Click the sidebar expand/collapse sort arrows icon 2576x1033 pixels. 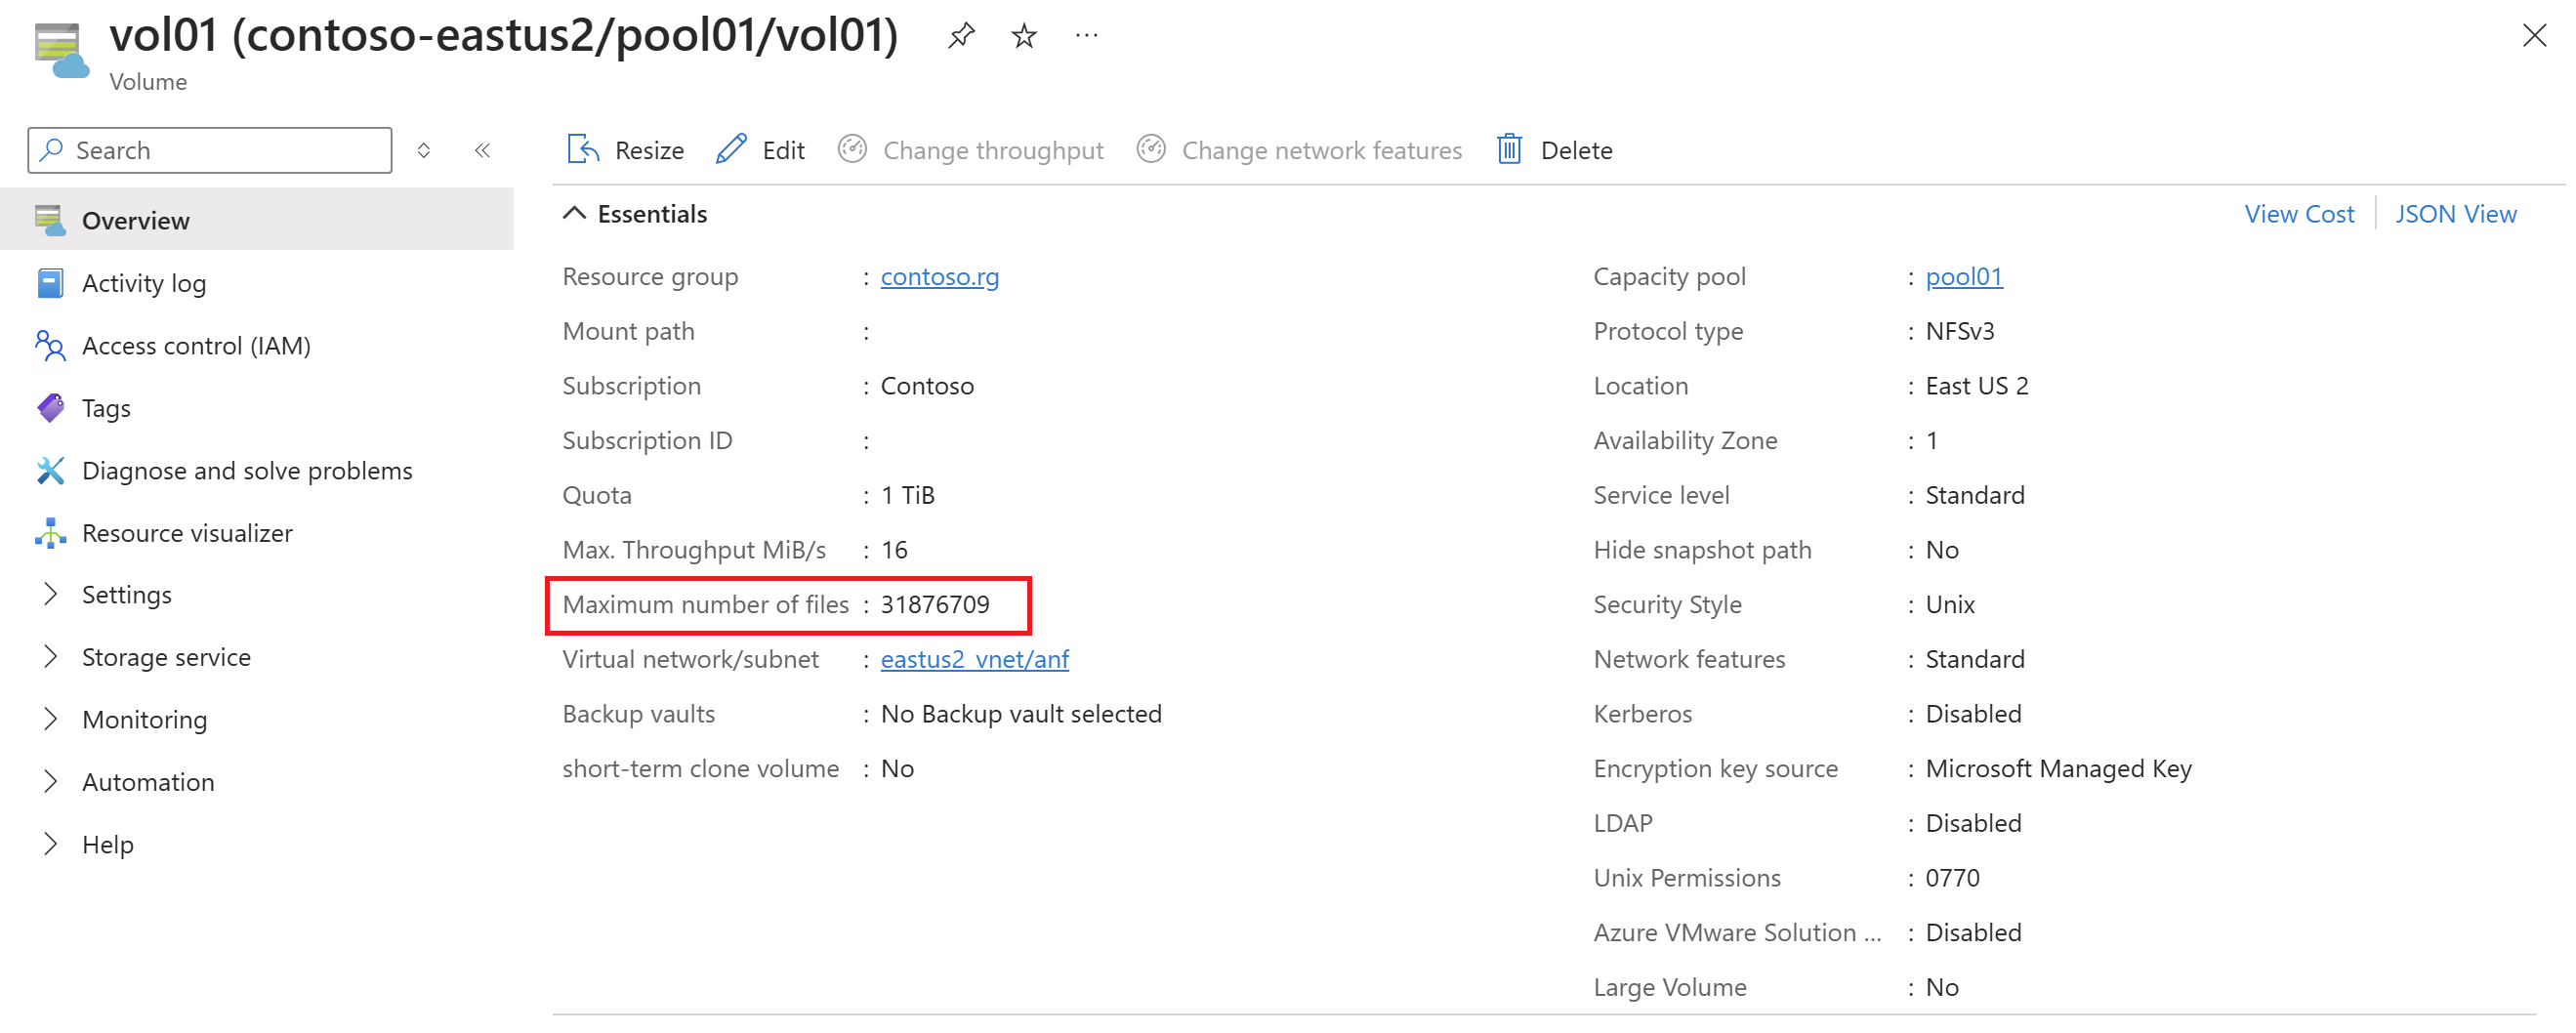(x=424, y=150)
